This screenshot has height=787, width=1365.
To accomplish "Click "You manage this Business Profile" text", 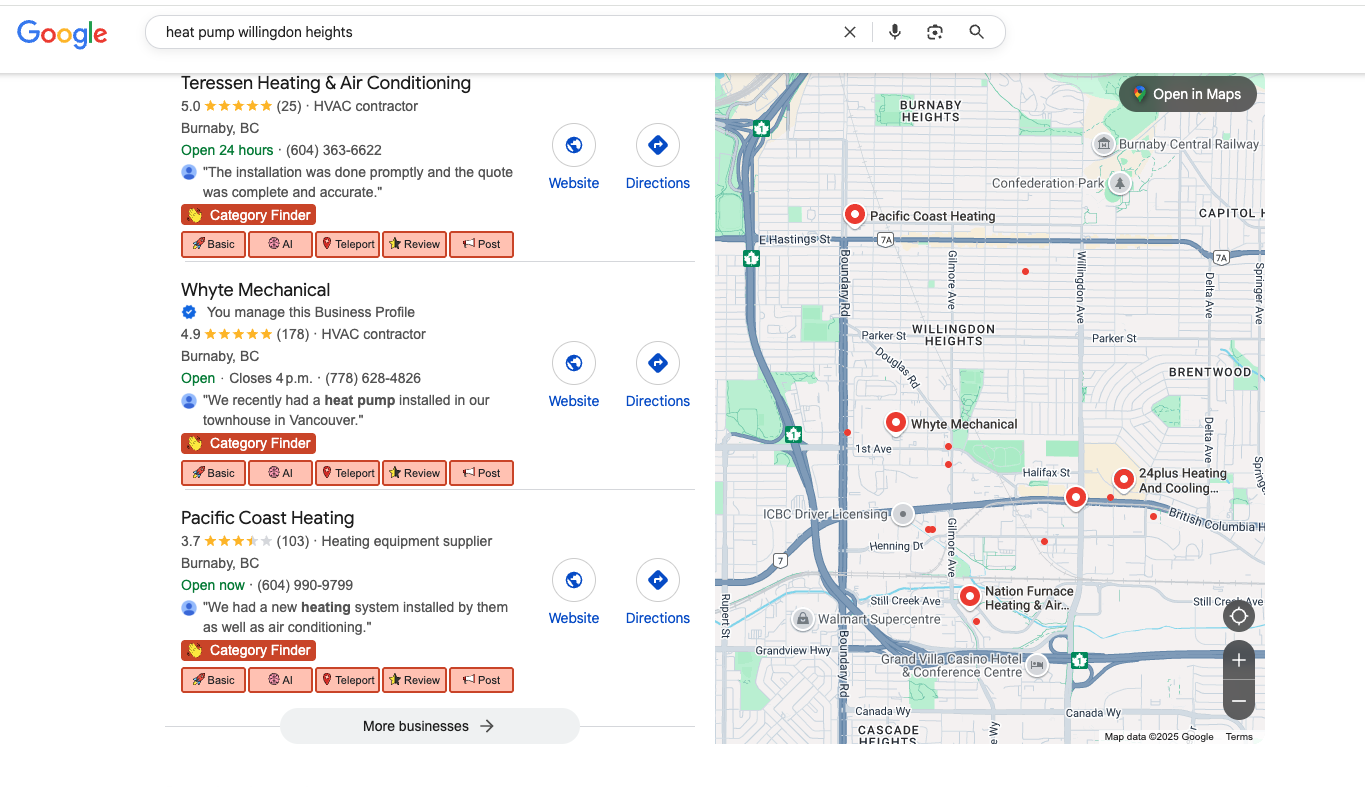I will point(310,312).
